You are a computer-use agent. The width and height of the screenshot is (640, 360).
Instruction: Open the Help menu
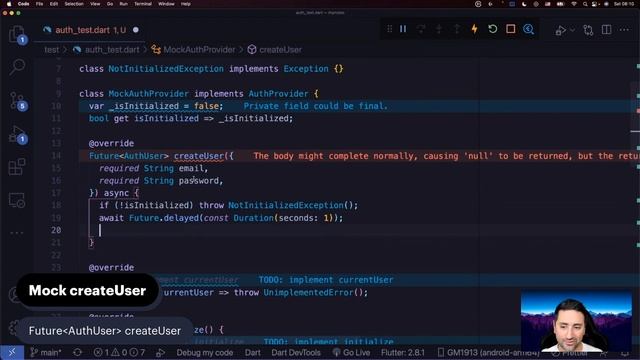(x=186, y=4)
